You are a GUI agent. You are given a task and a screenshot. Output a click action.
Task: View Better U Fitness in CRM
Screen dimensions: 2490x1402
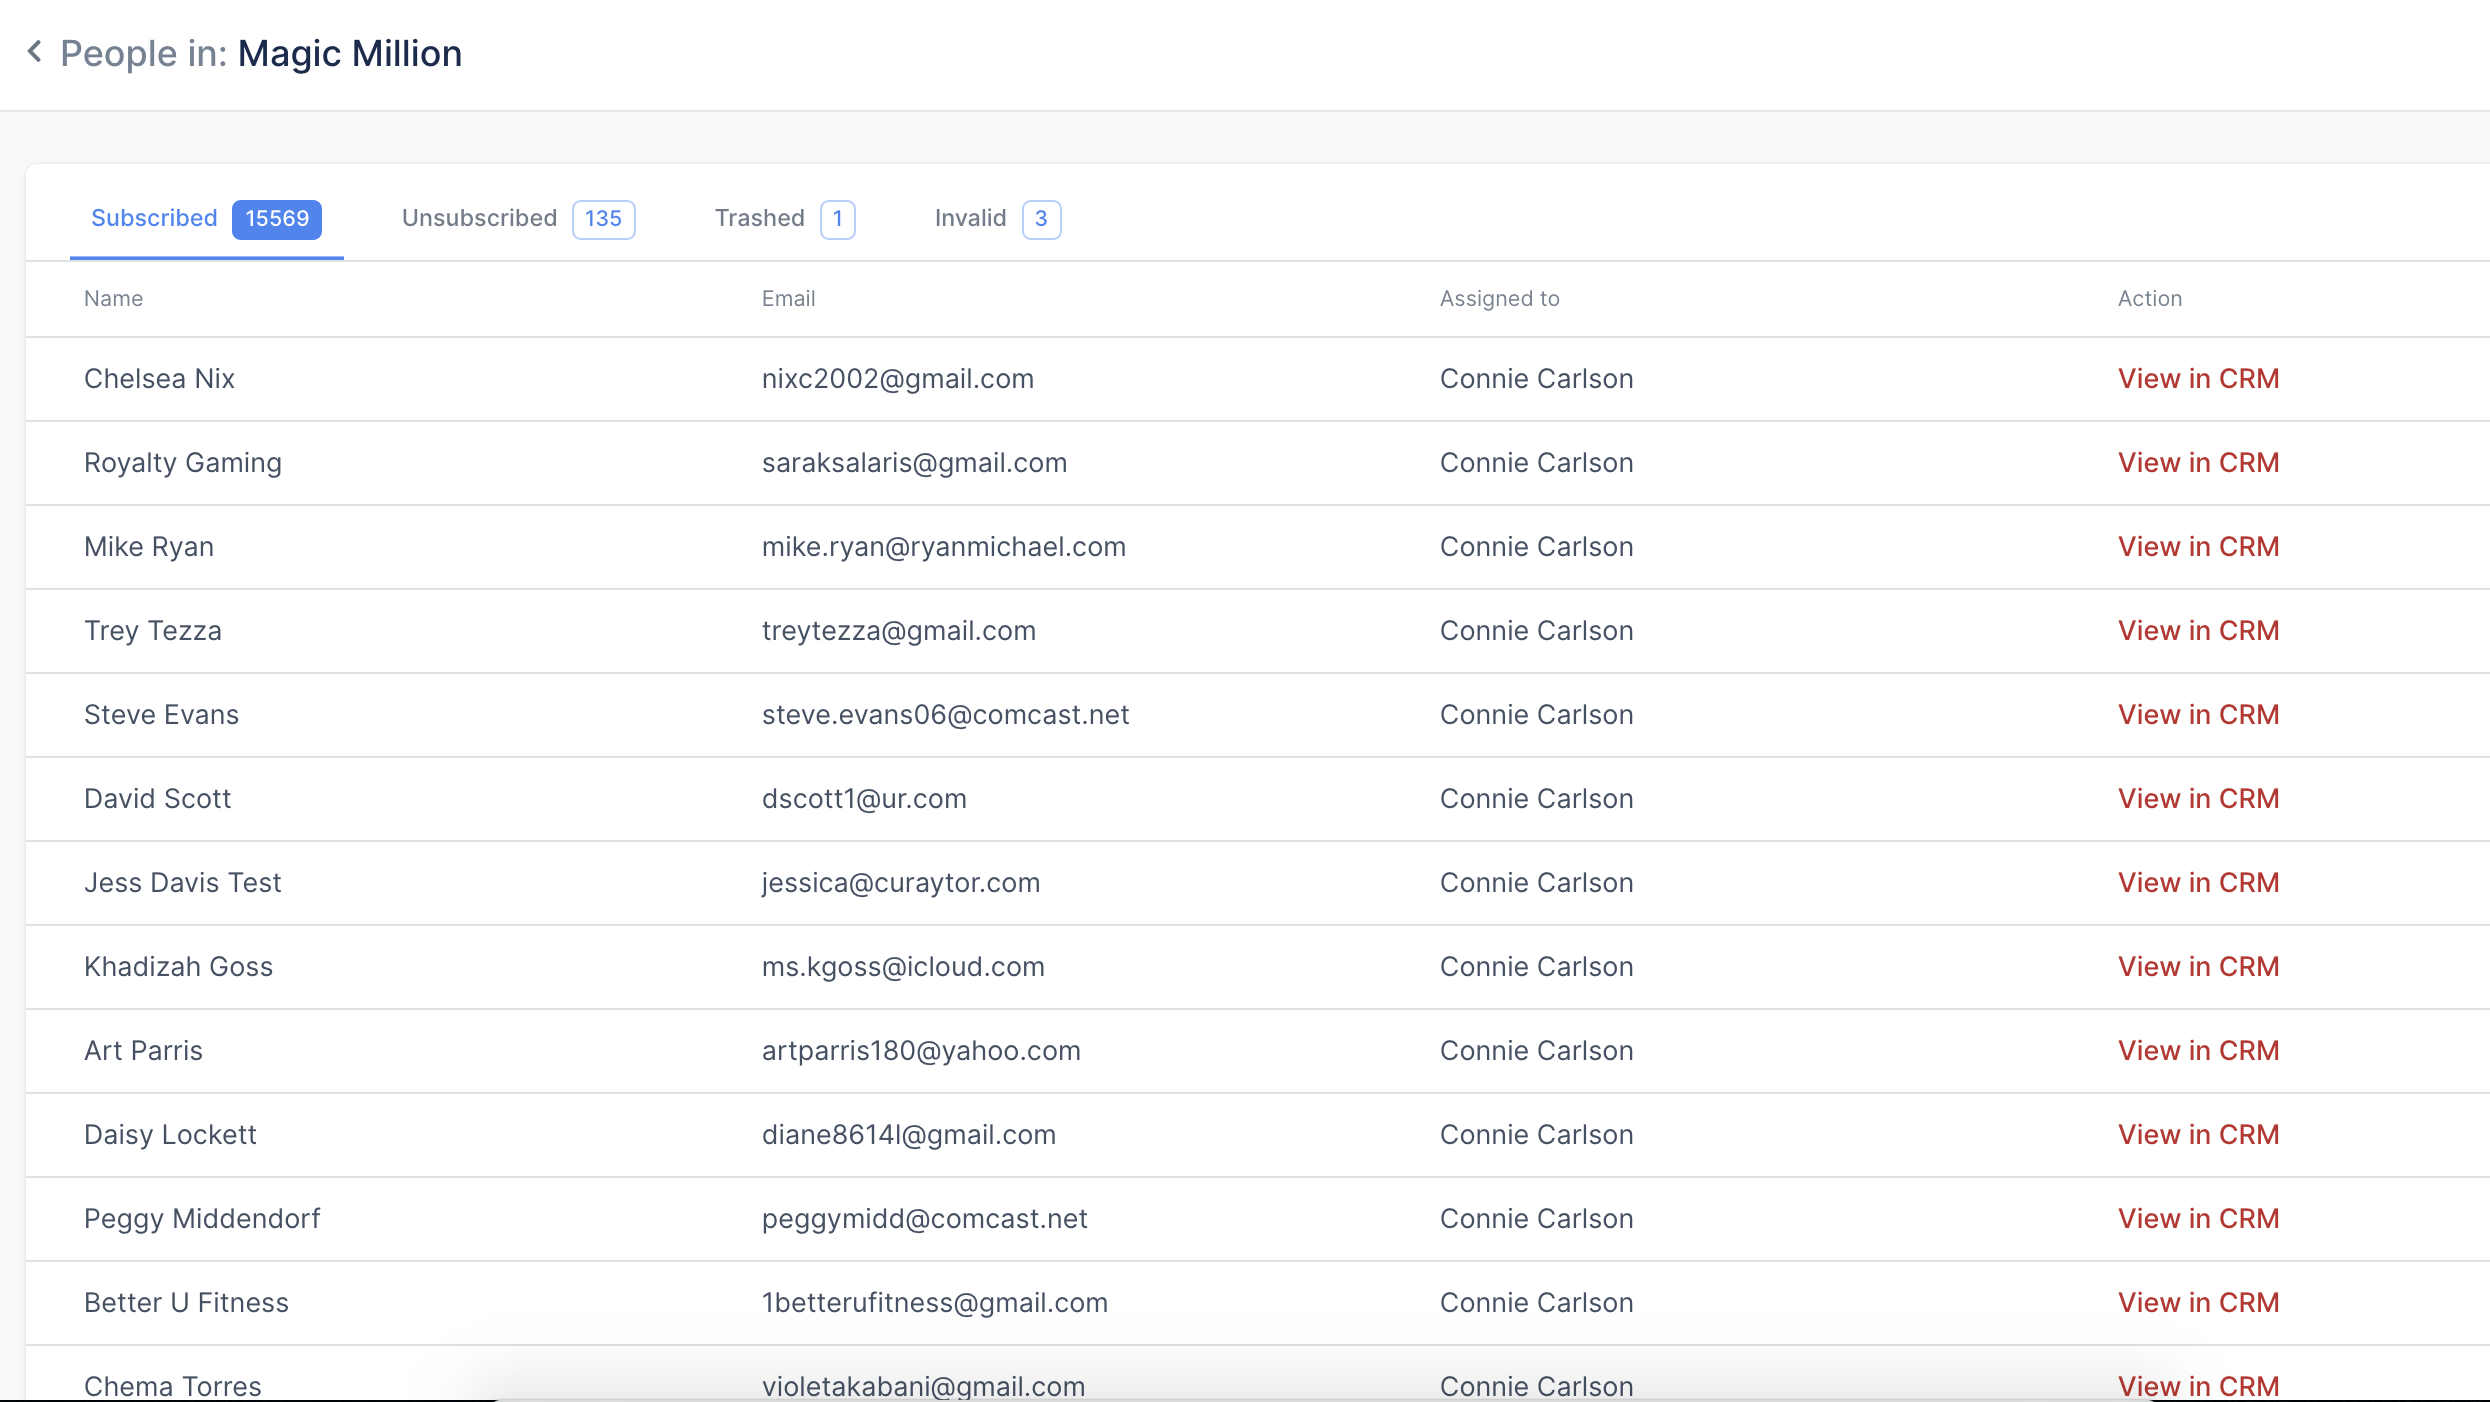click(2198, 1301)
